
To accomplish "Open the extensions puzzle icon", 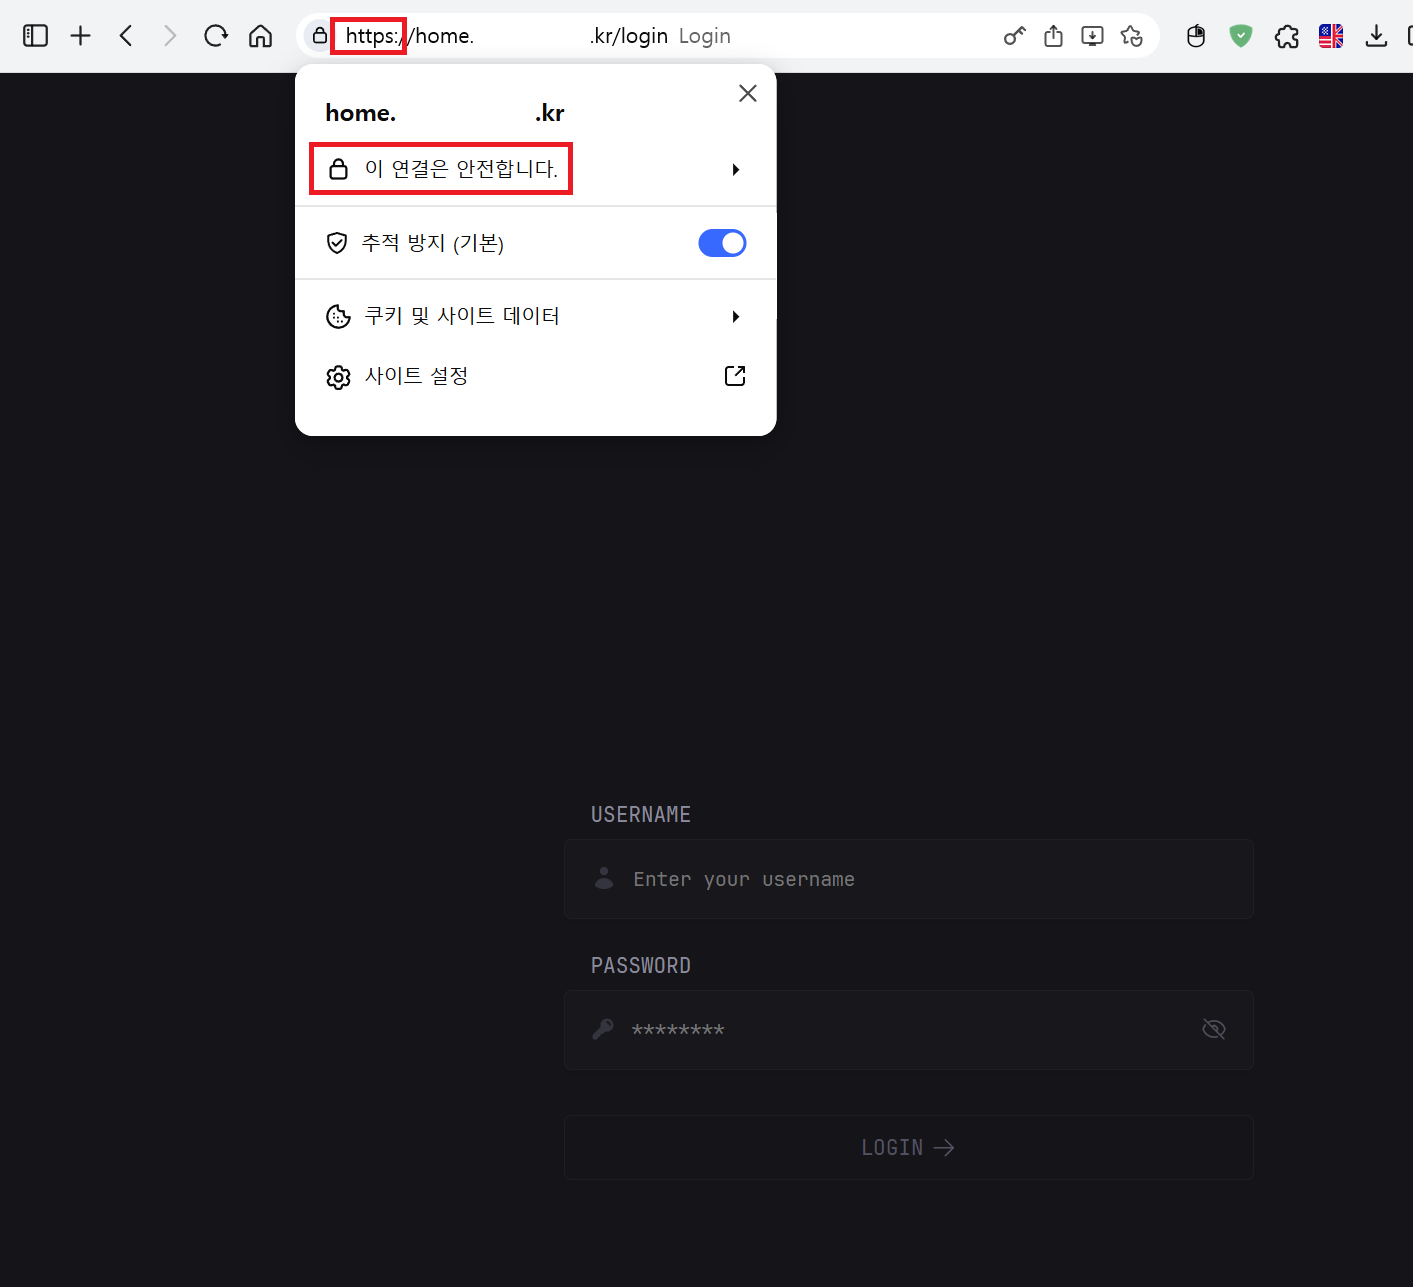I will coord(1286,36).
